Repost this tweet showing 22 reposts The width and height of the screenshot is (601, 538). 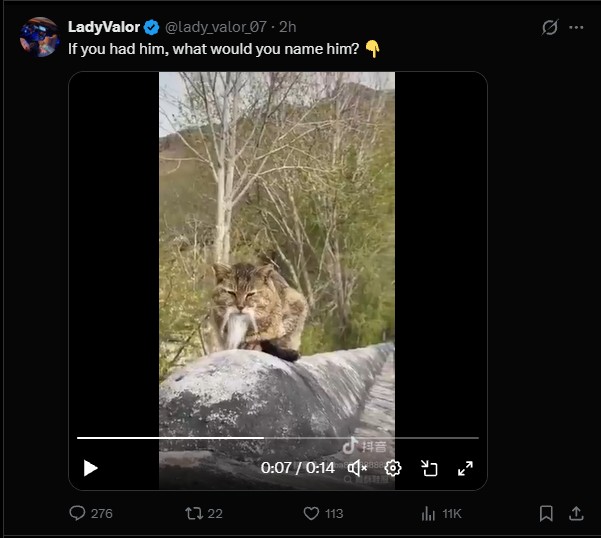(x=204, y=513)
